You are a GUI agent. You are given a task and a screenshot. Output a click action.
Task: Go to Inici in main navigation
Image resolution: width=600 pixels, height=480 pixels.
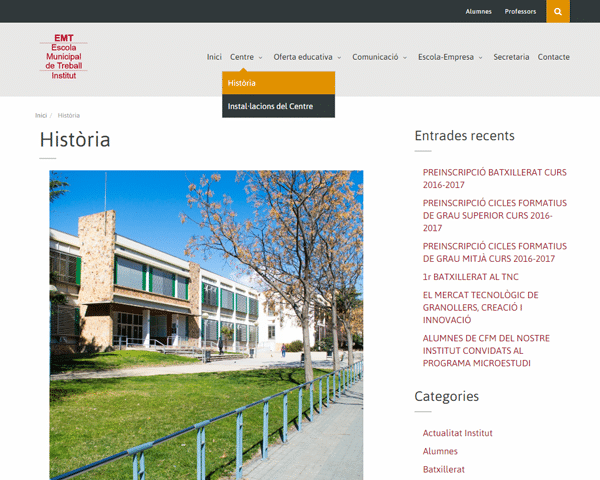(214, 57)
